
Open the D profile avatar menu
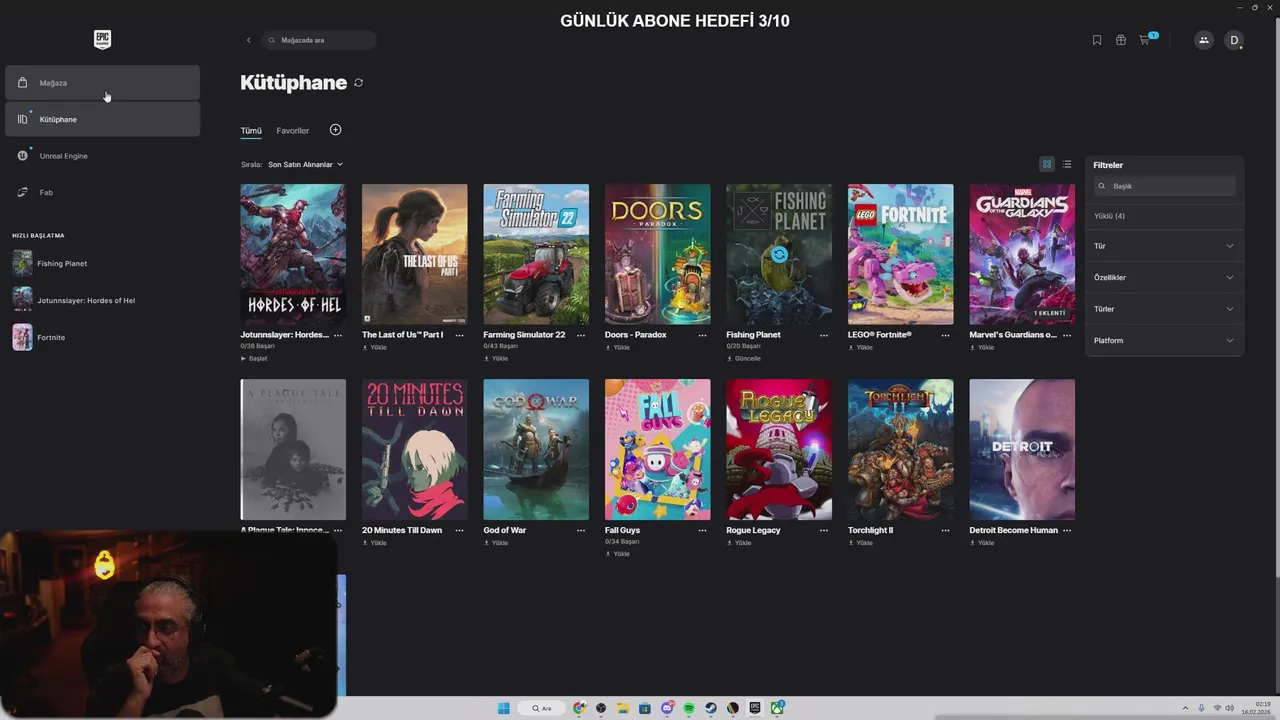pos(1234,40)
